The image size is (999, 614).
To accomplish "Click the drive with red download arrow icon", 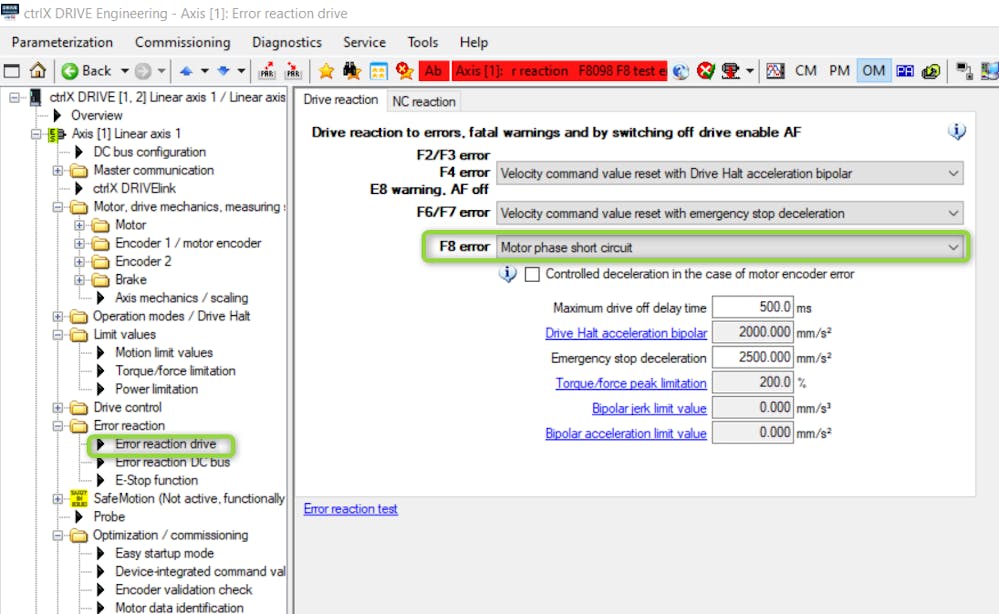I will [730, 71].
